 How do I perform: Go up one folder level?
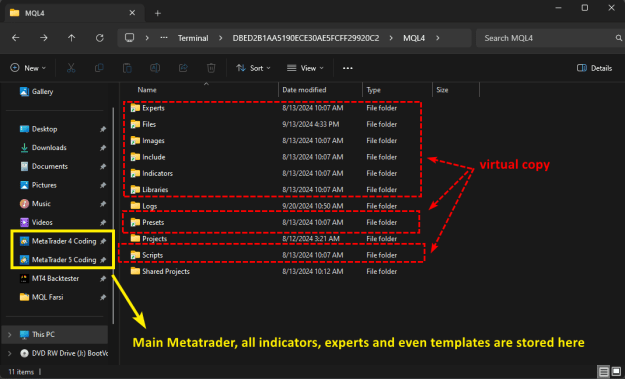(x=71, y=38)
